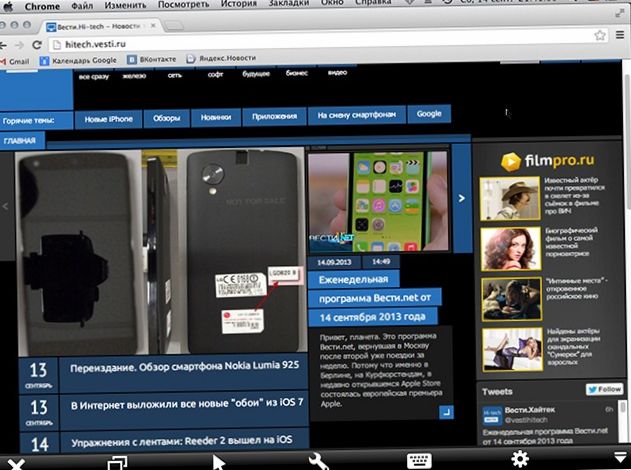Show the on-screen keyboard icon

[x=419, y=461]
